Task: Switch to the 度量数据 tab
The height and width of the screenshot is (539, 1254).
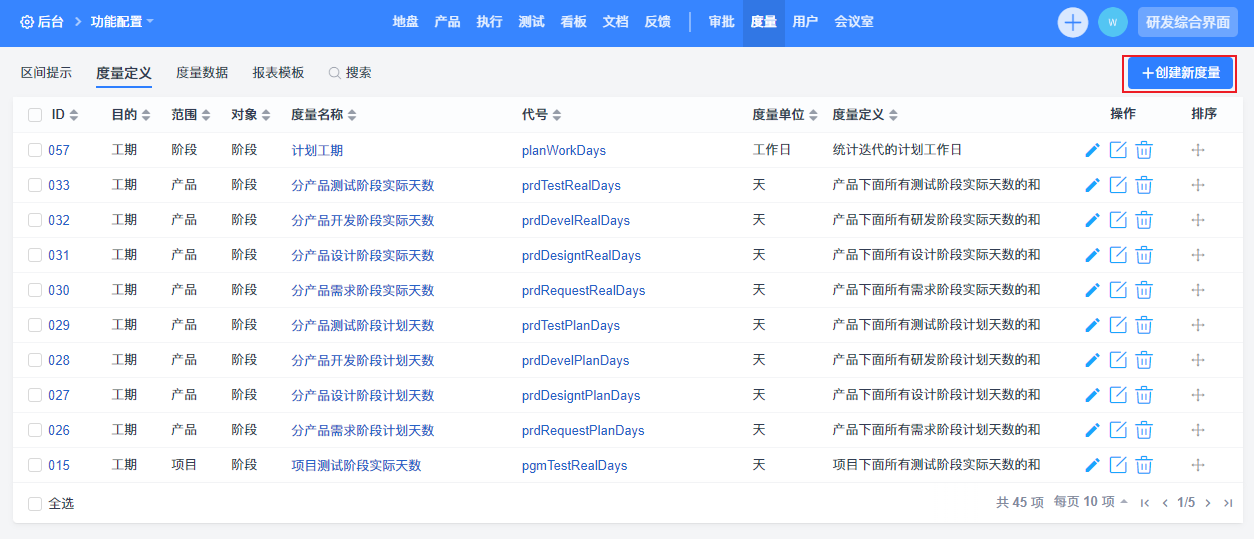Action: click(x=202, y=73)
